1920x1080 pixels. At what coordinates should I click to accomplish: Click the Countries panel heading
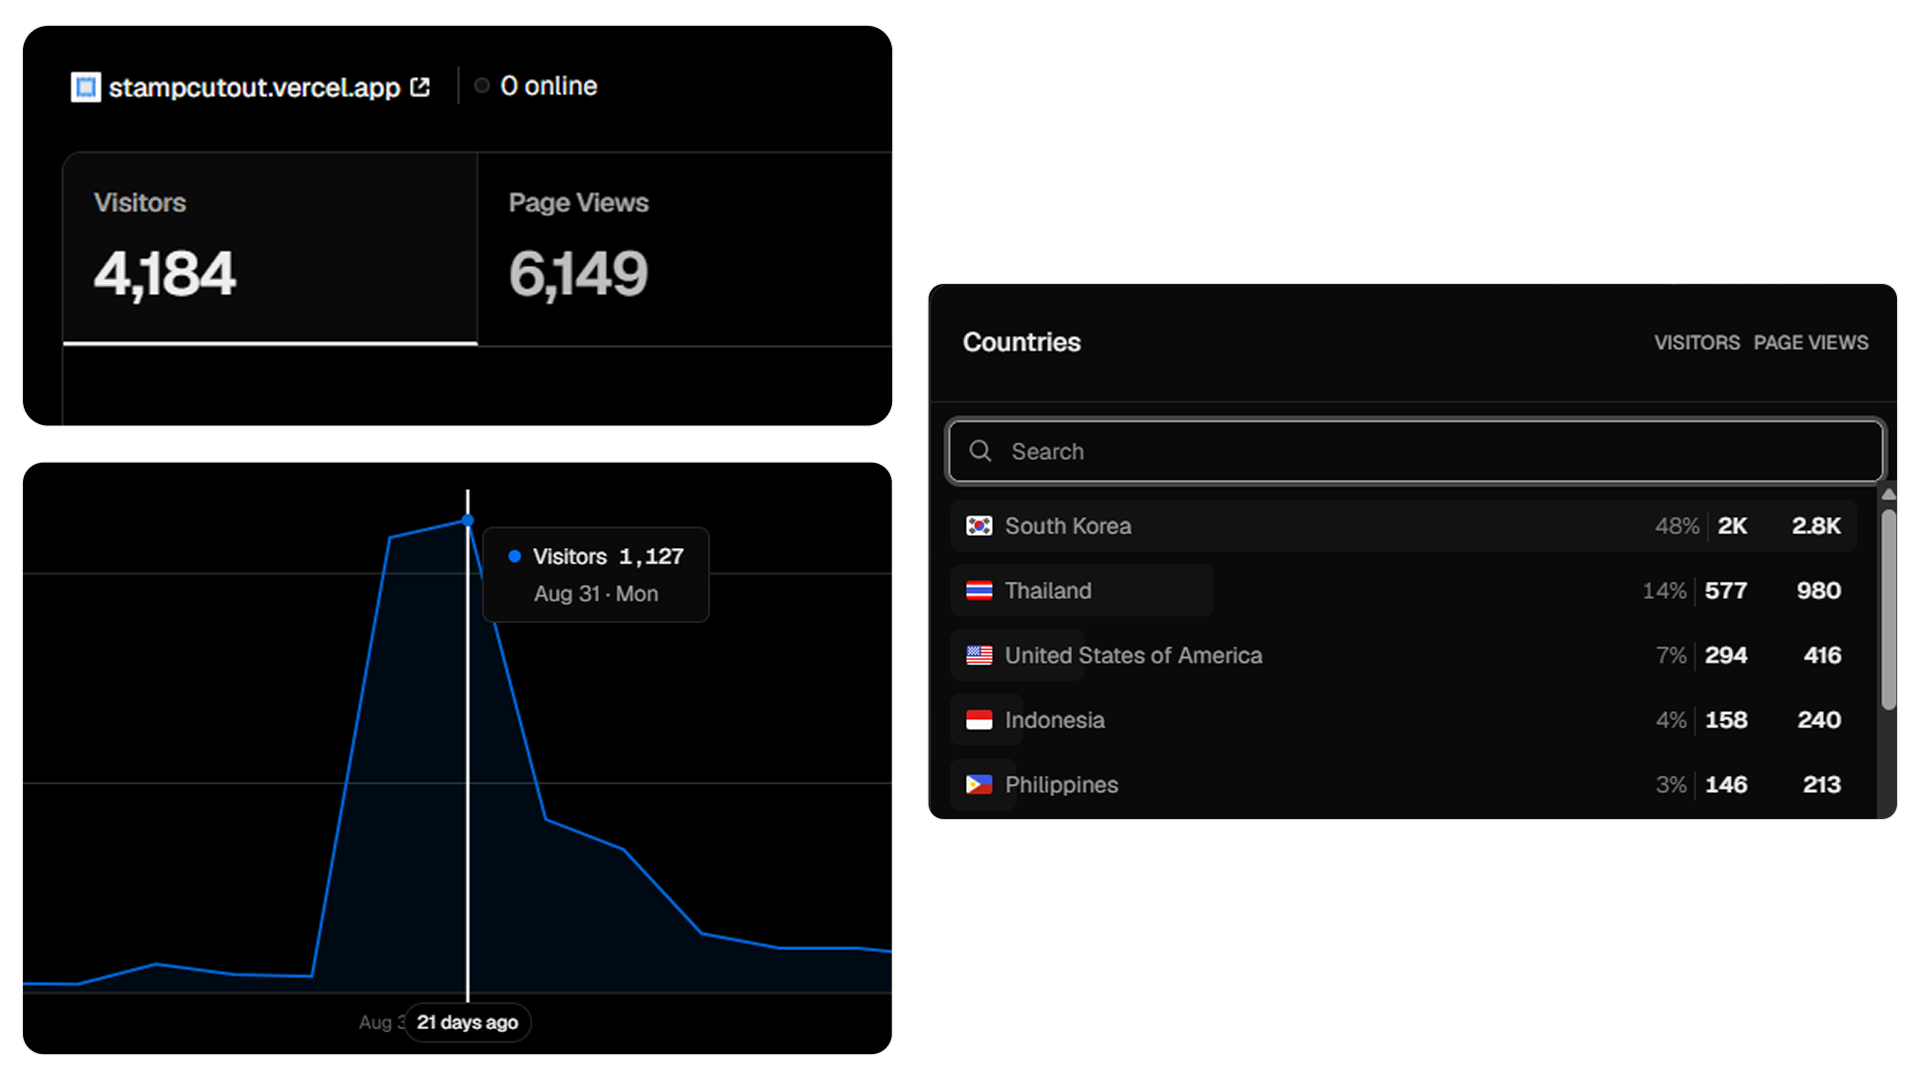(x=1021, y=342)
